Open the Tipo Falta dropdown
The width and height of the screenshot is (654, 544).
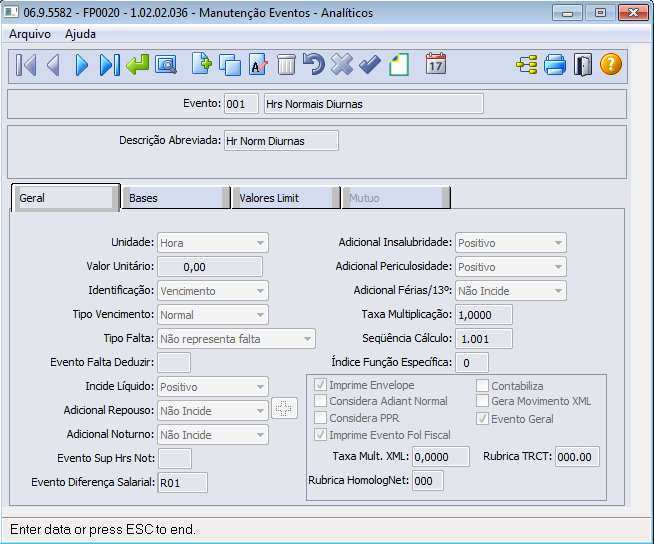click(236, 339)
